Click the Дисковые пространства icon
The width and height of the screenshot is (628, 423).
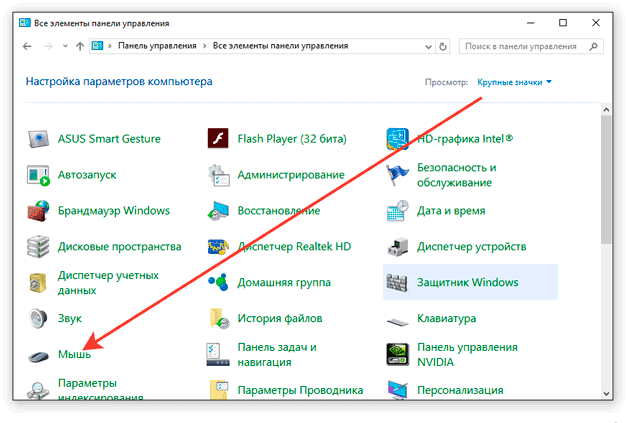[38, 247]
